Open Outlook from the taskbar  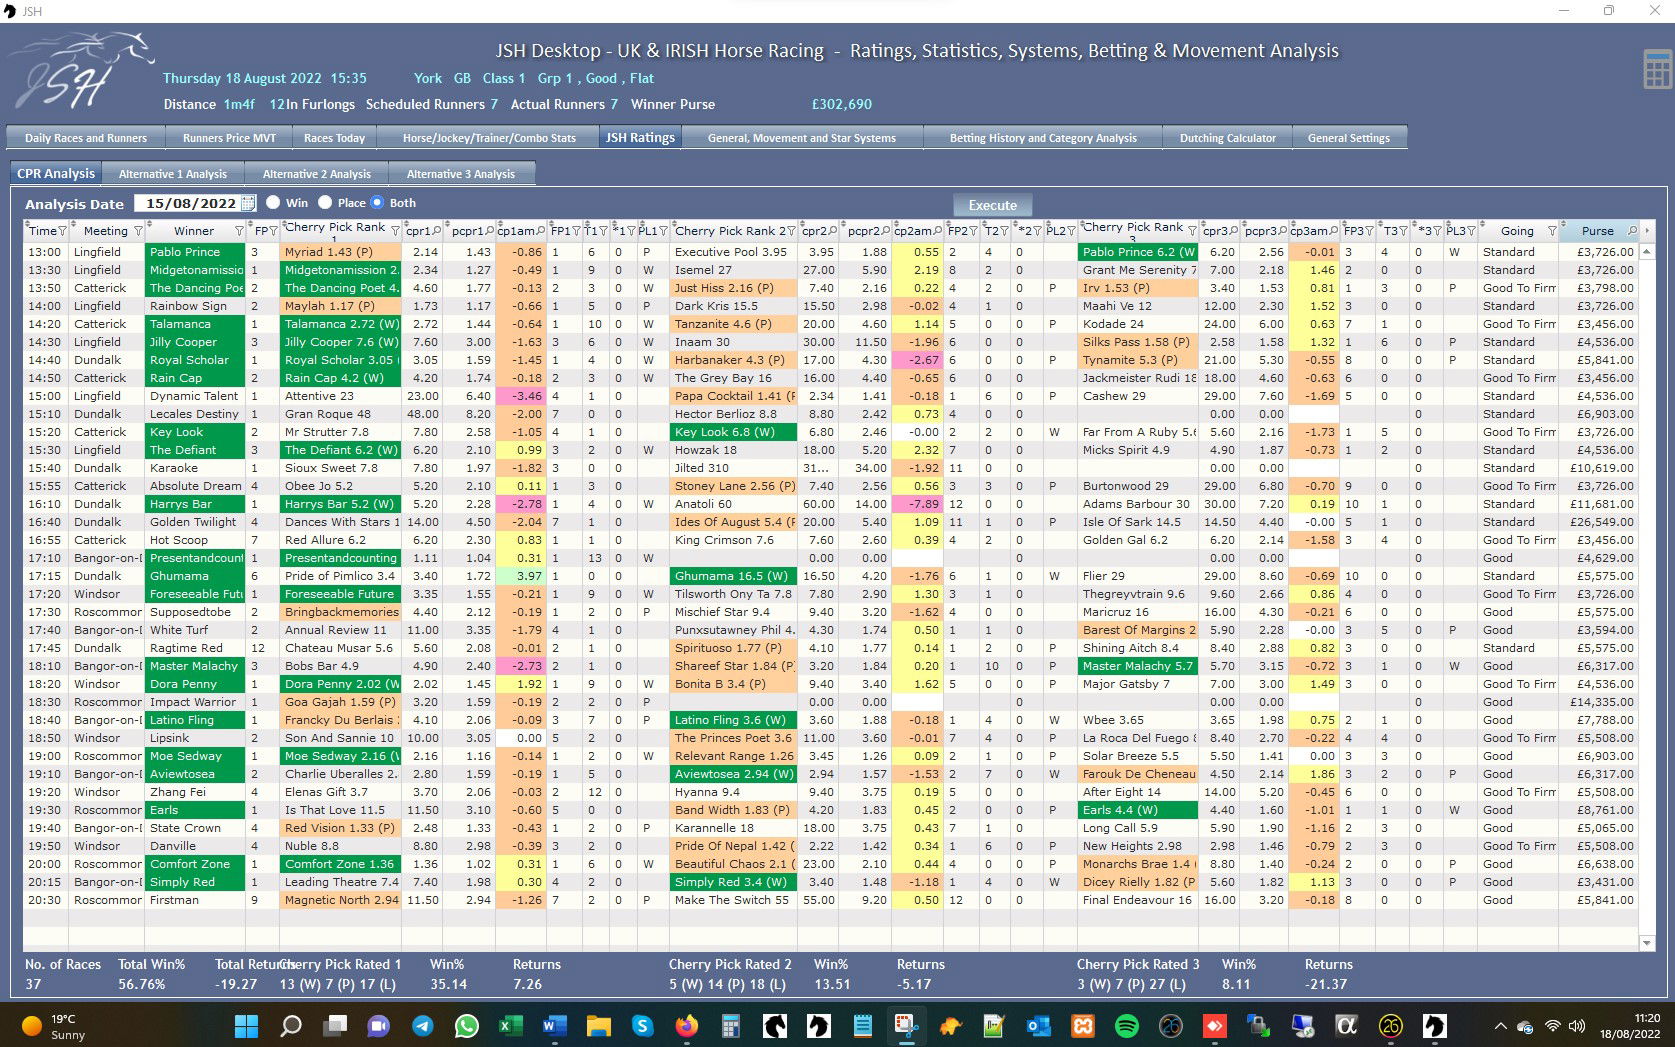(x=1038, y=1026)
